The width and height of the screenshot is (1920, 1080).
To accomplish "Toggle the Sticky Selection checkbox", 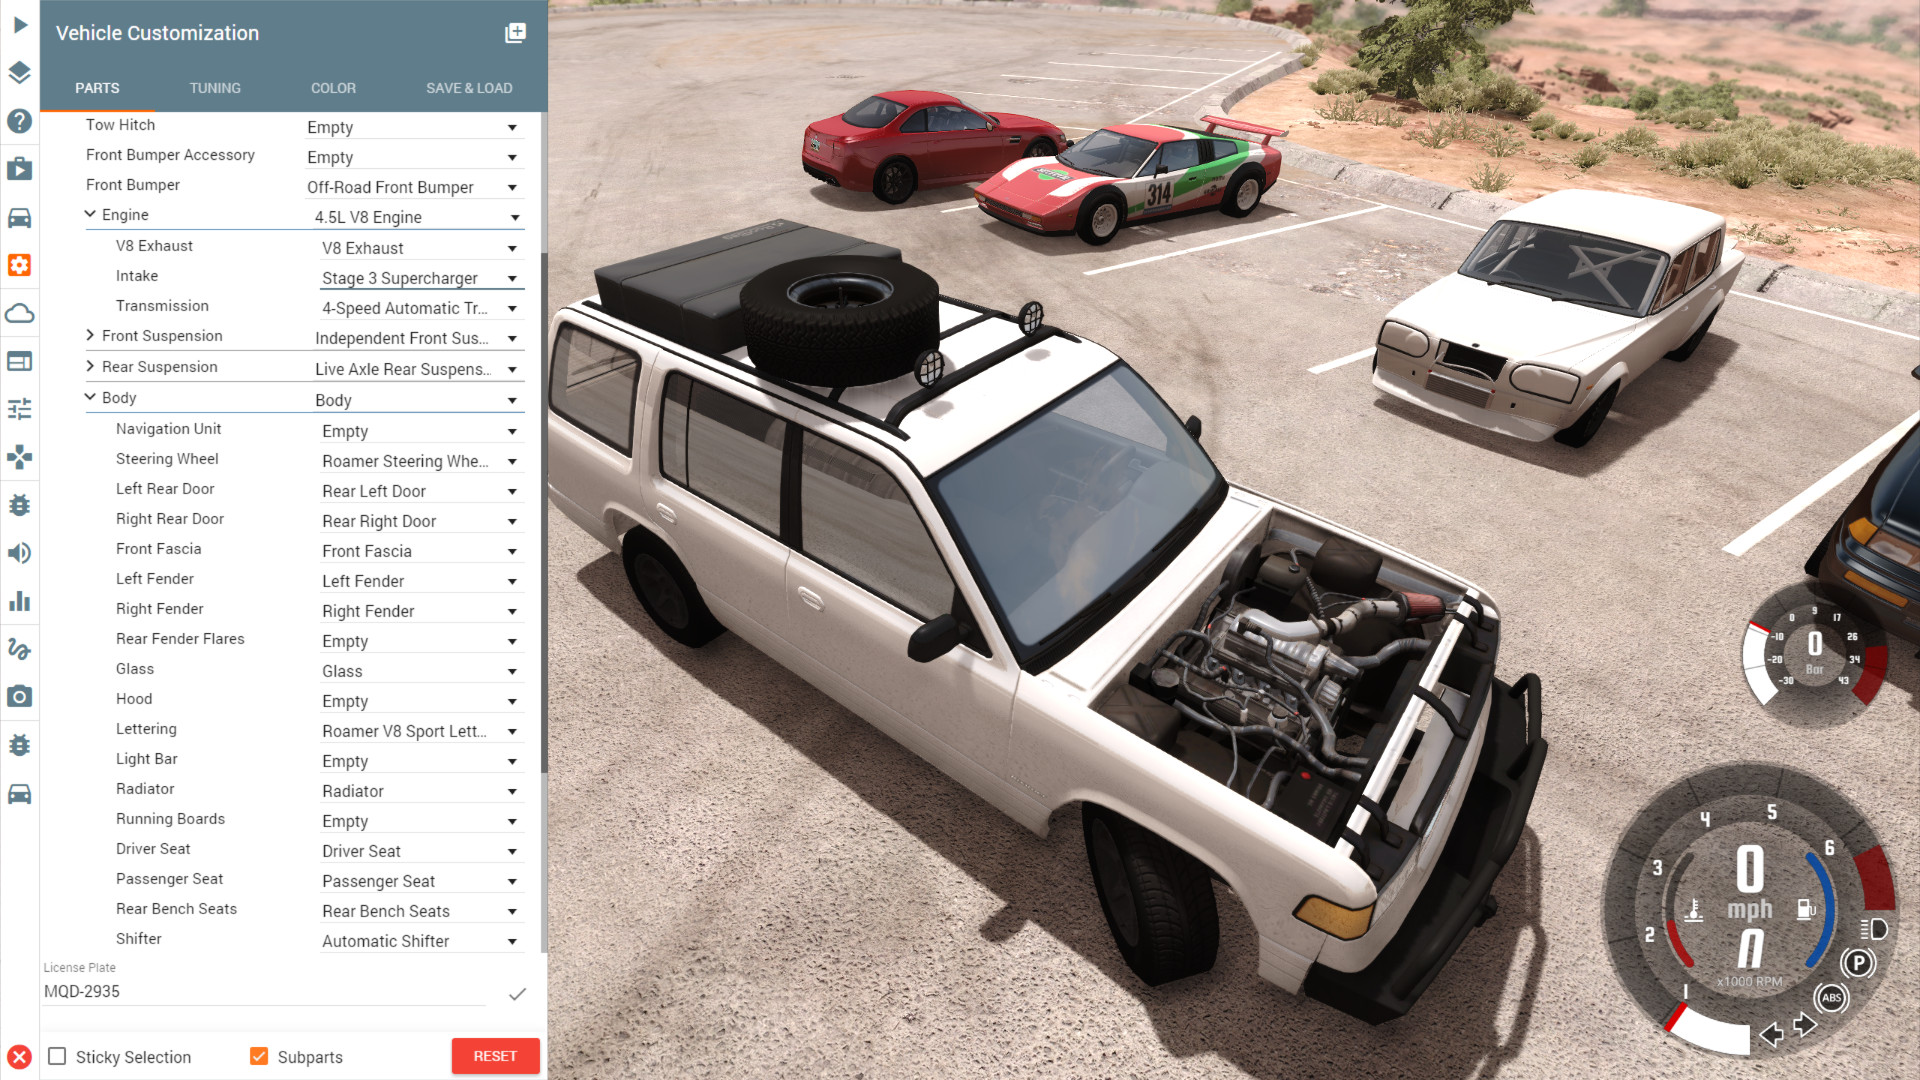I will [x=58, y=1056].
